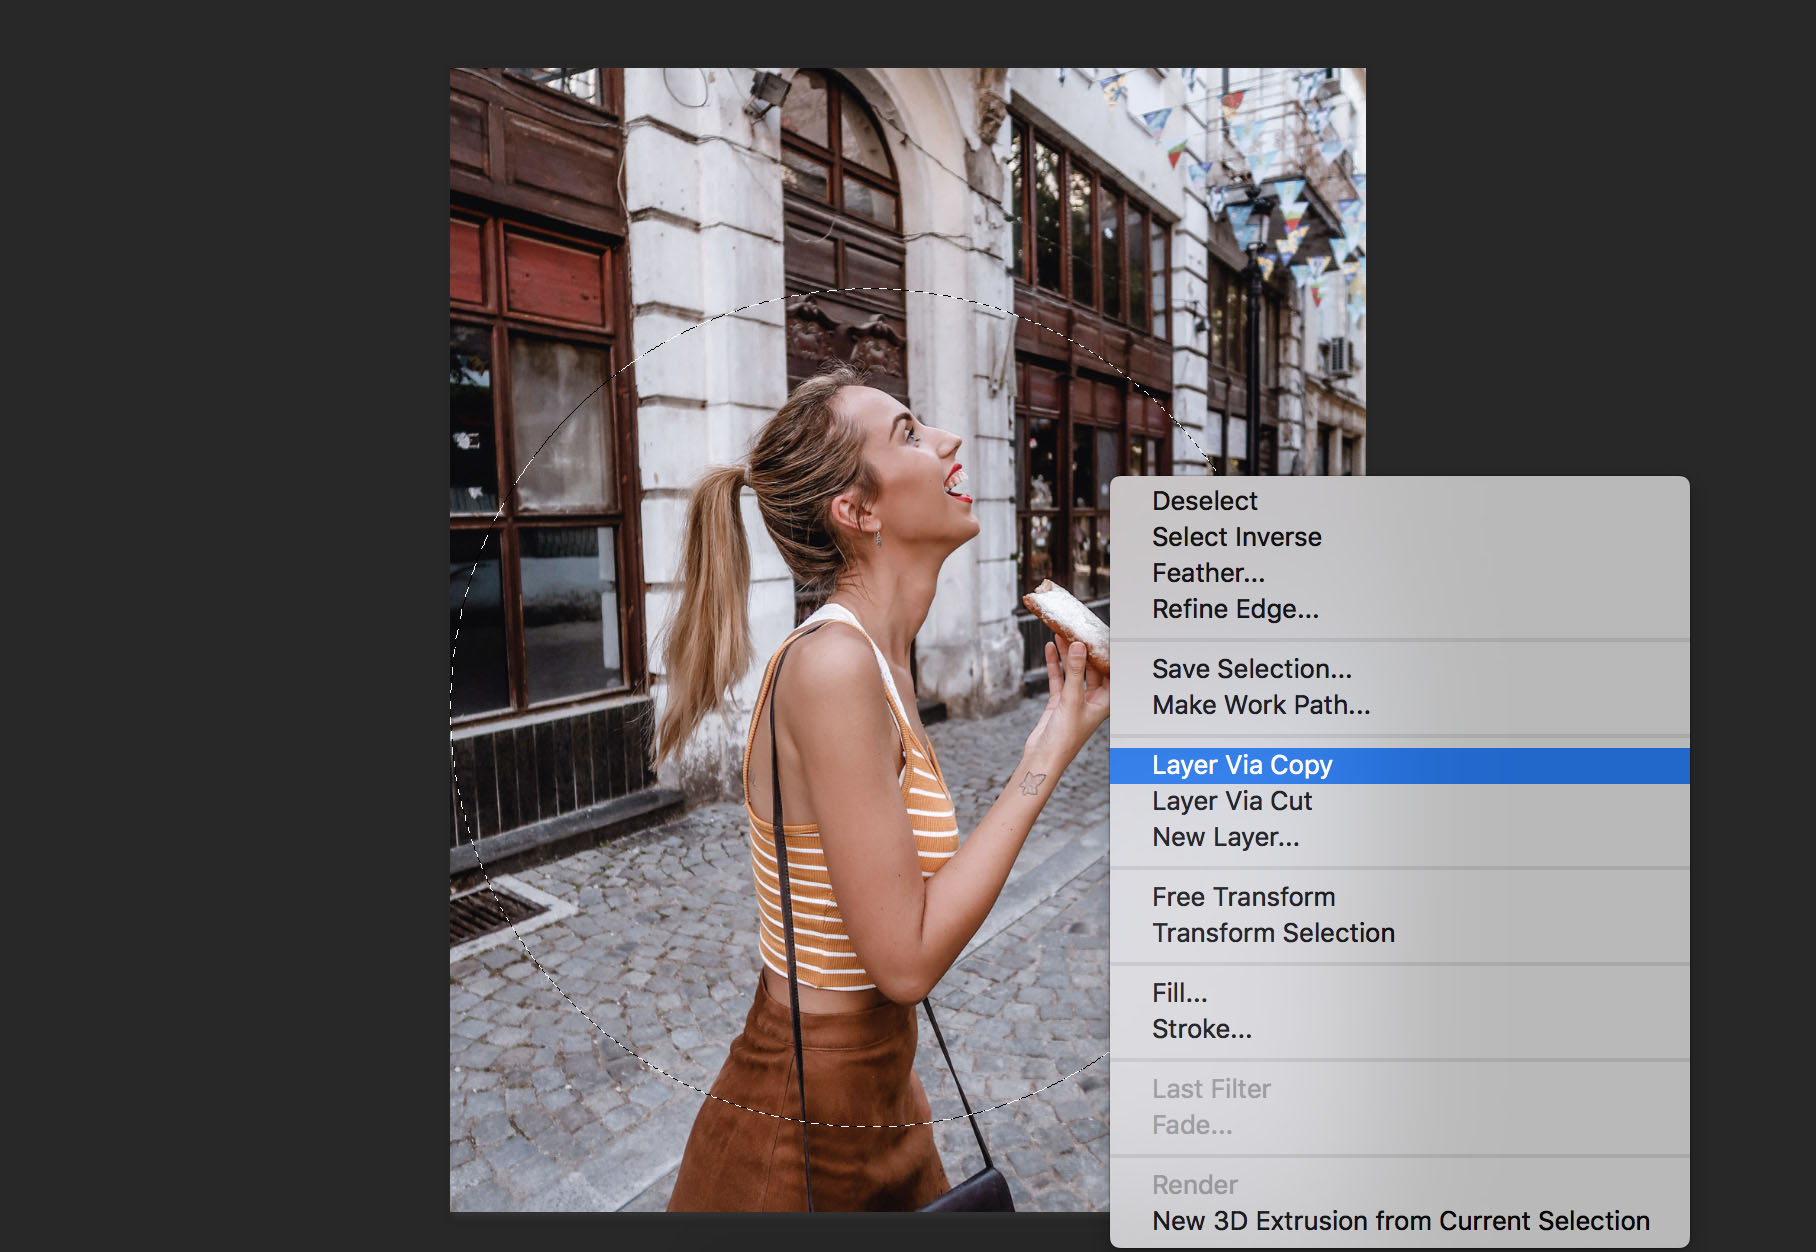Select Free Transform from the menu
The image size is (1816, 1252).
coord(1399,897)
